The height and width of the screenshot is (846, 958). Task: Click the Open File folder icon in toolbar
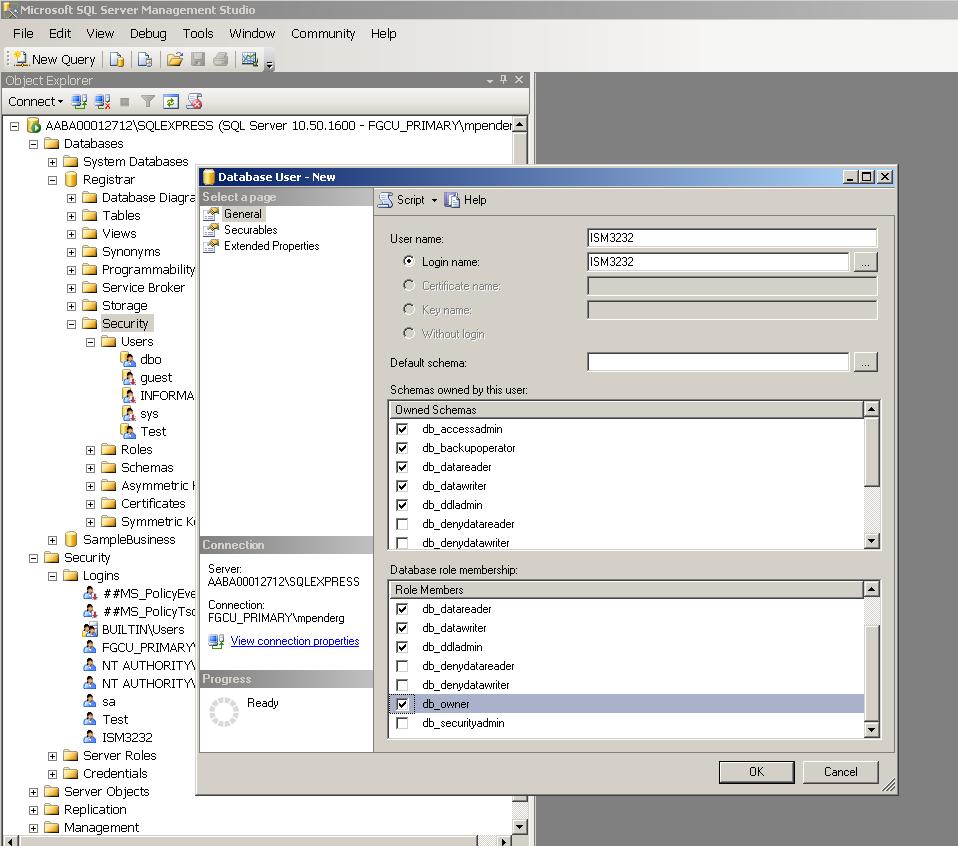point(175,59)
